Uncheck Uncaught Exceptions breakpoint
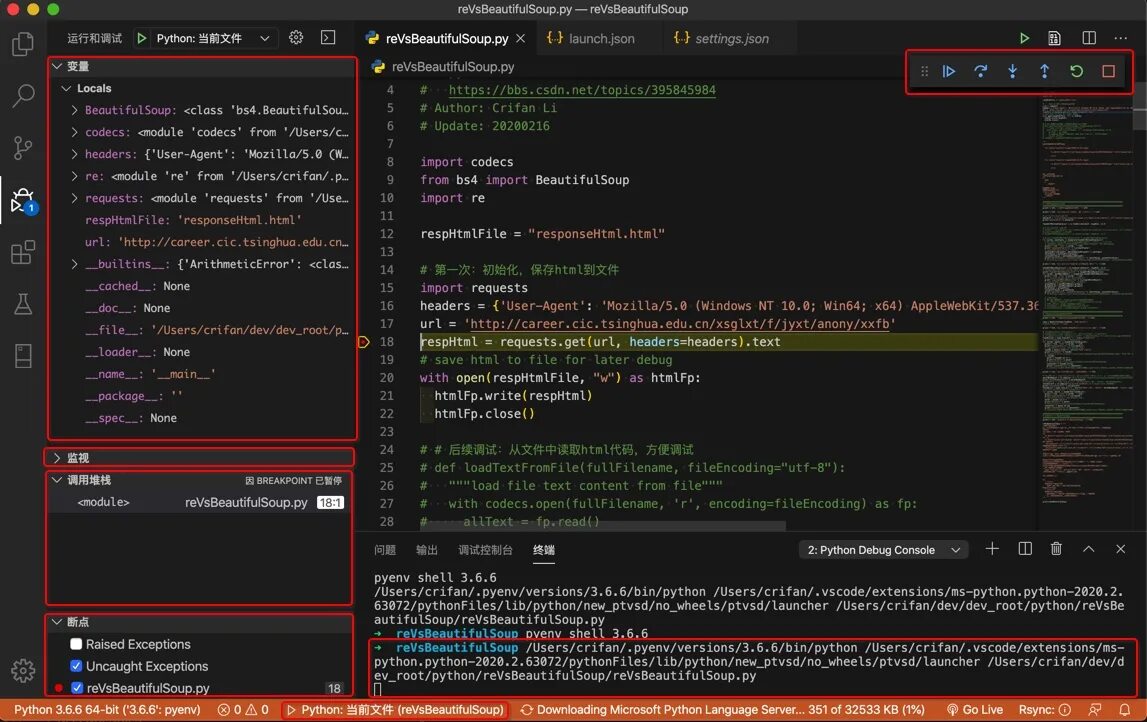1147x722 pixels. (76, 666)
